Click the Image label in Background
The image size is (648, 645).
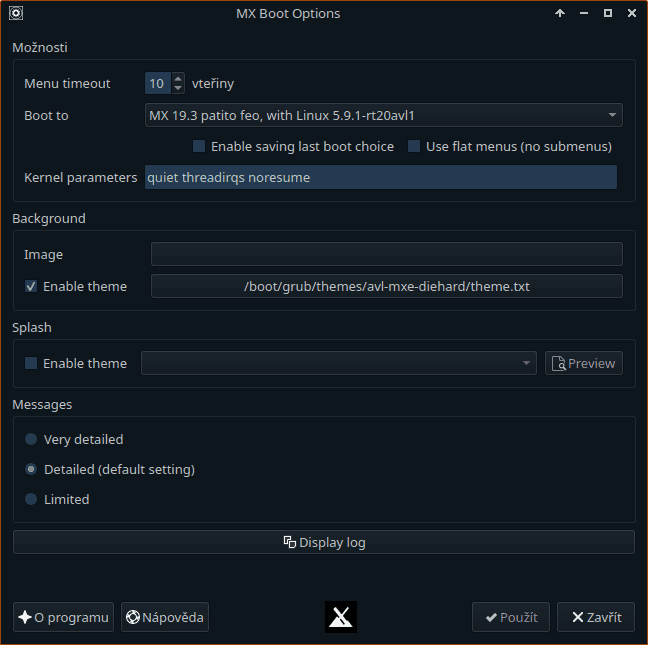point(43,255)
